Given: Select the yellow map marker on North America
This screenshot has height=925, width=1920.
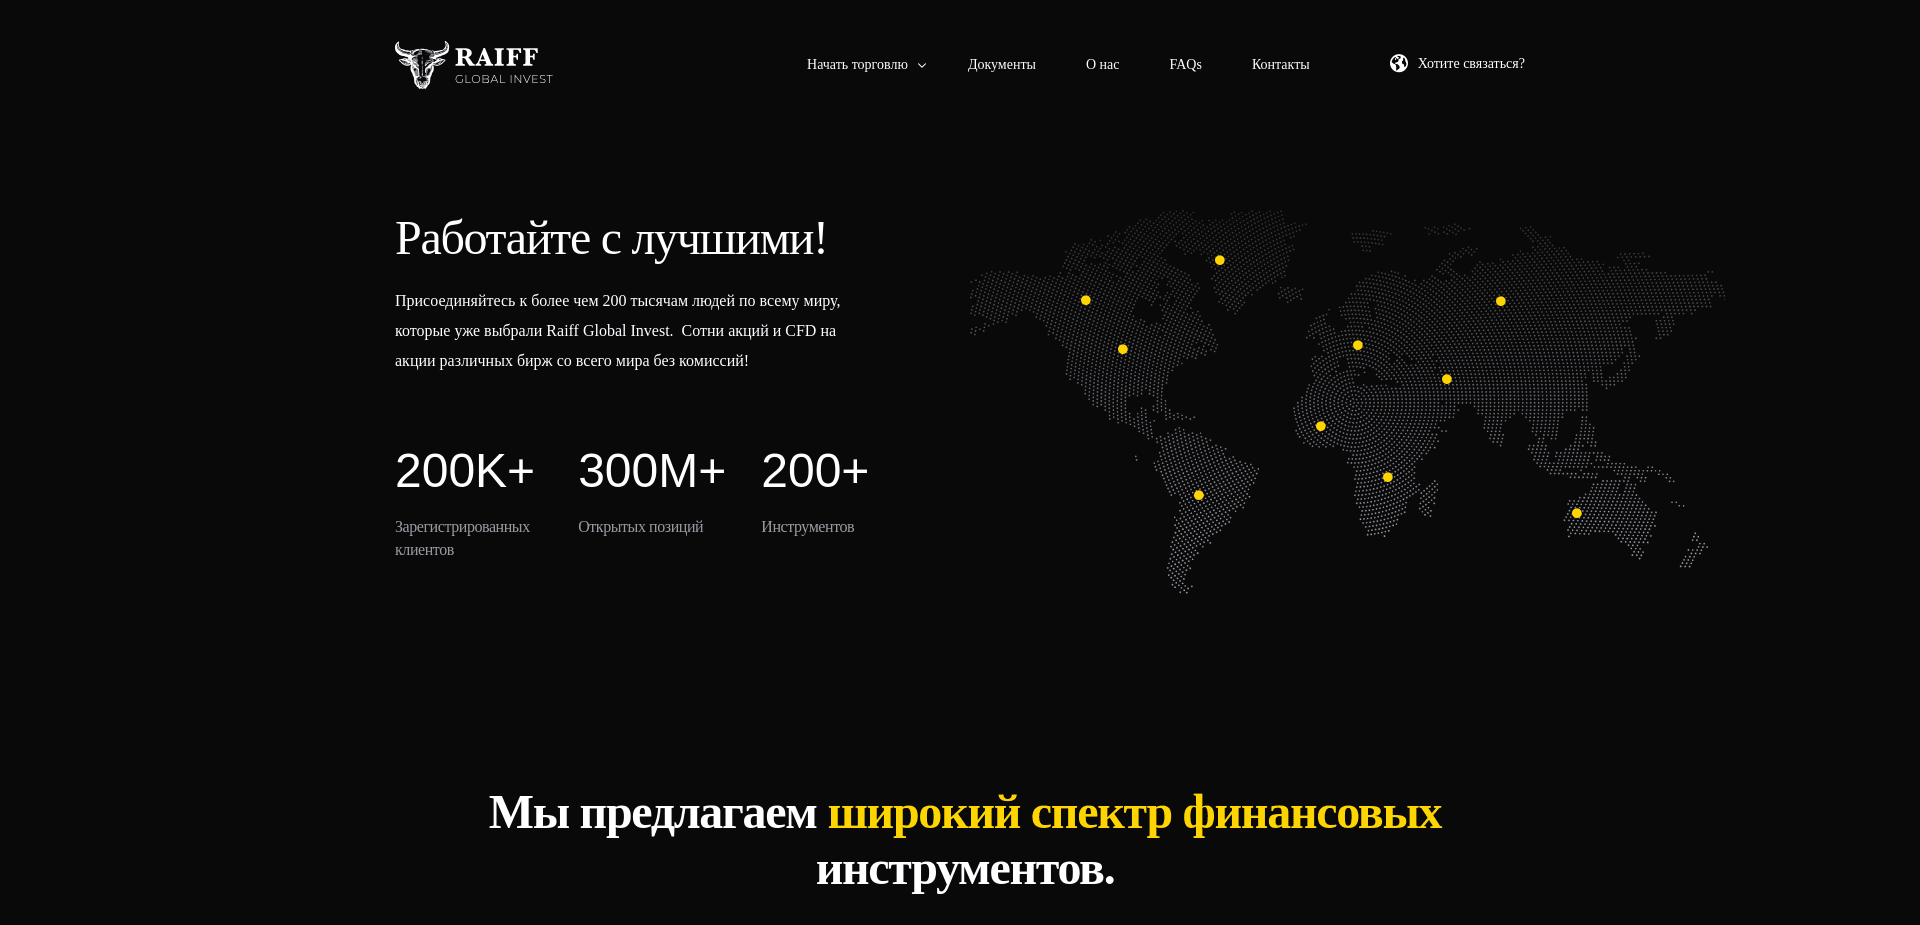Looking at the screenshot, I should 1084,300.
